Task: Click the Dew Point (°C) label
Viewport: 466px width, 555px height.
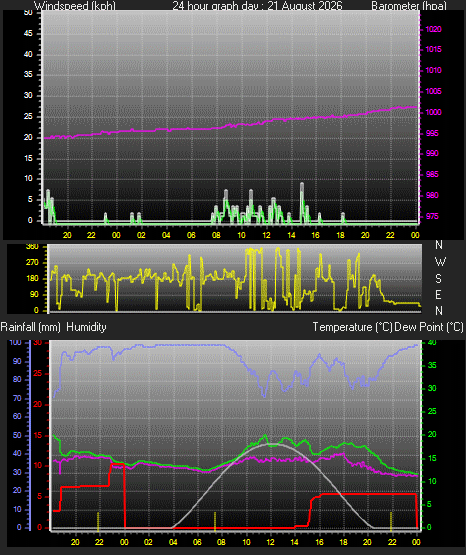Action: point(429,327)
